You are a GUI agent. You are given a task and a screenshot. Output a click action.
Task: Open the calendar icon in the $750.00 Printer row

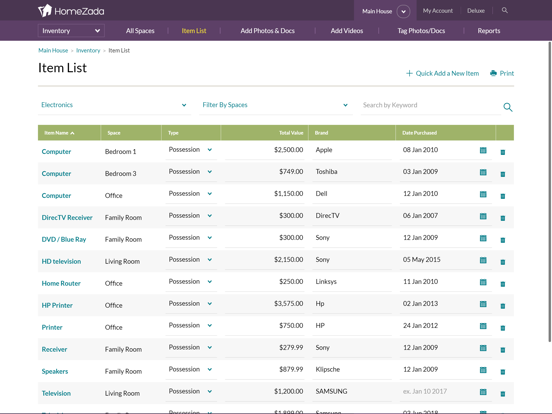(x=483, y=326)
